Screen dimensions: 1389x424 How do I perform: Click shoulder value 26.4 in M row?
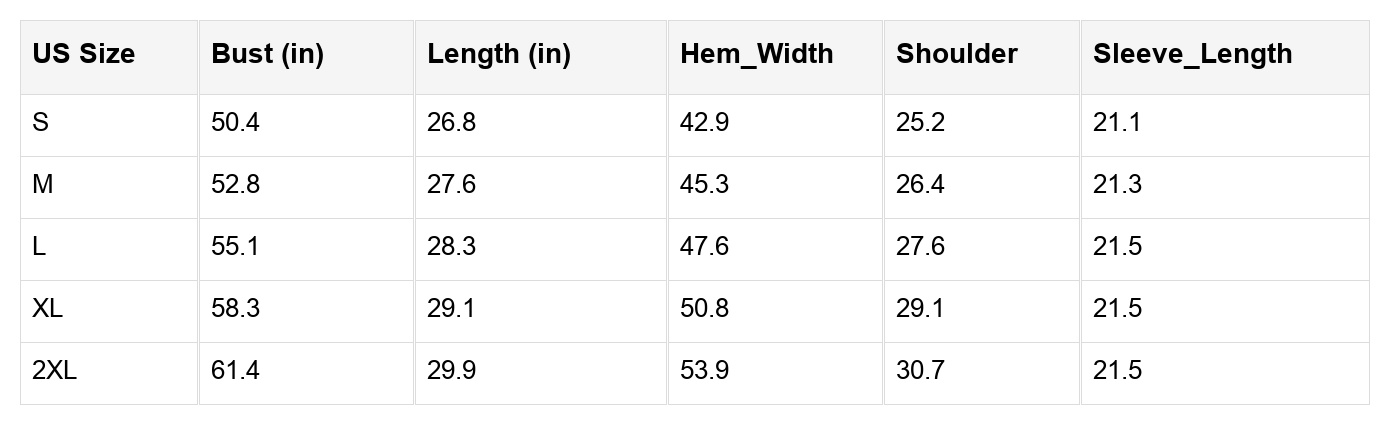pyautogui.click(x=920, y=185)
